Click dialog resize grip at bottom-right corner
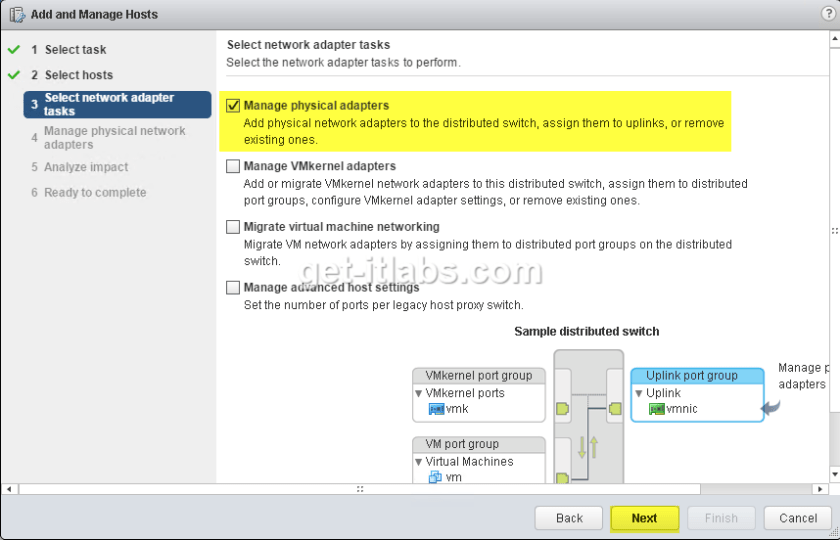 (834, 533)
